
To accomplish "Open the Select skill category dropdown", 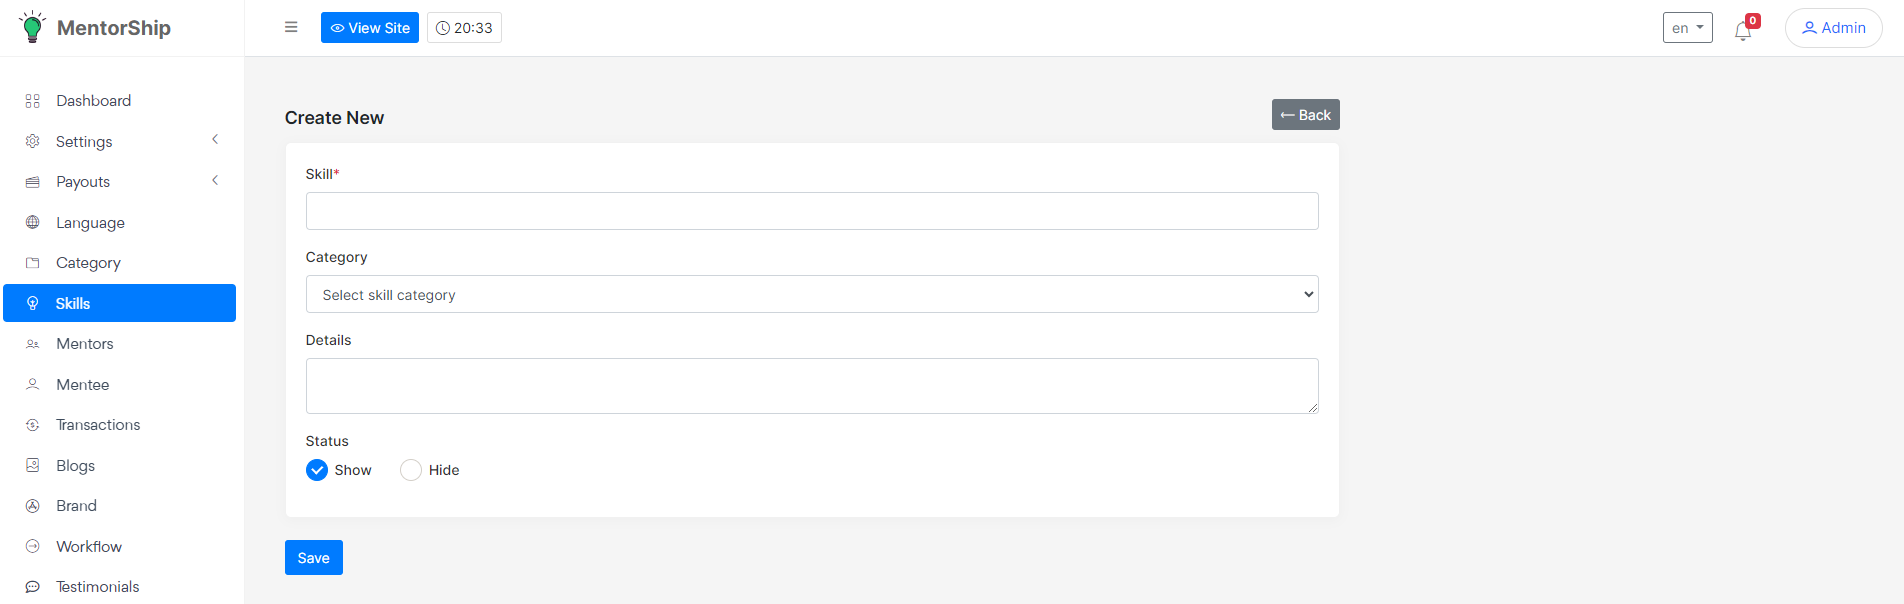I will click(811, 294).
